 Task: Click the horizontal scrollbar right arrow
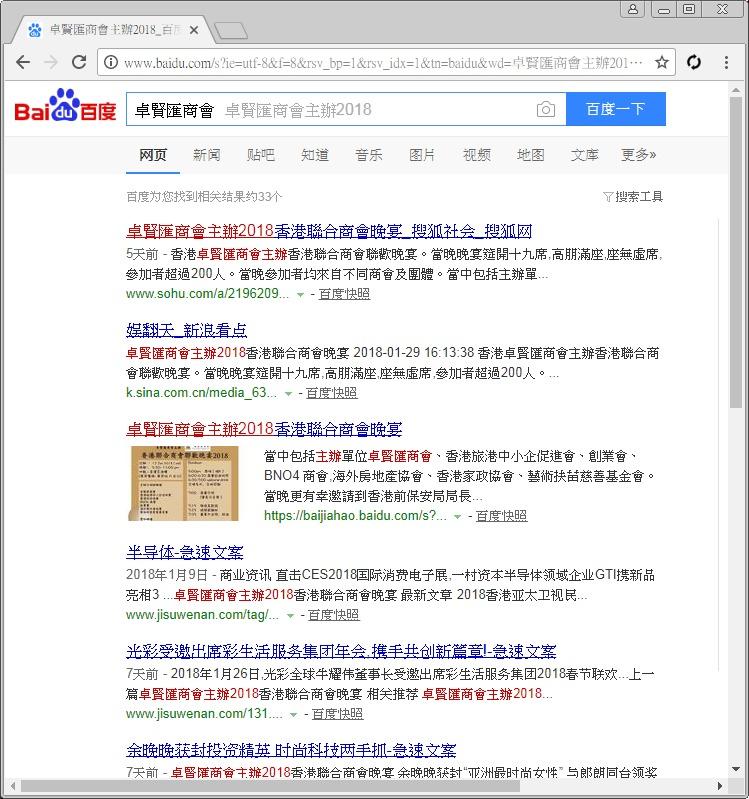tap(720, 786)
